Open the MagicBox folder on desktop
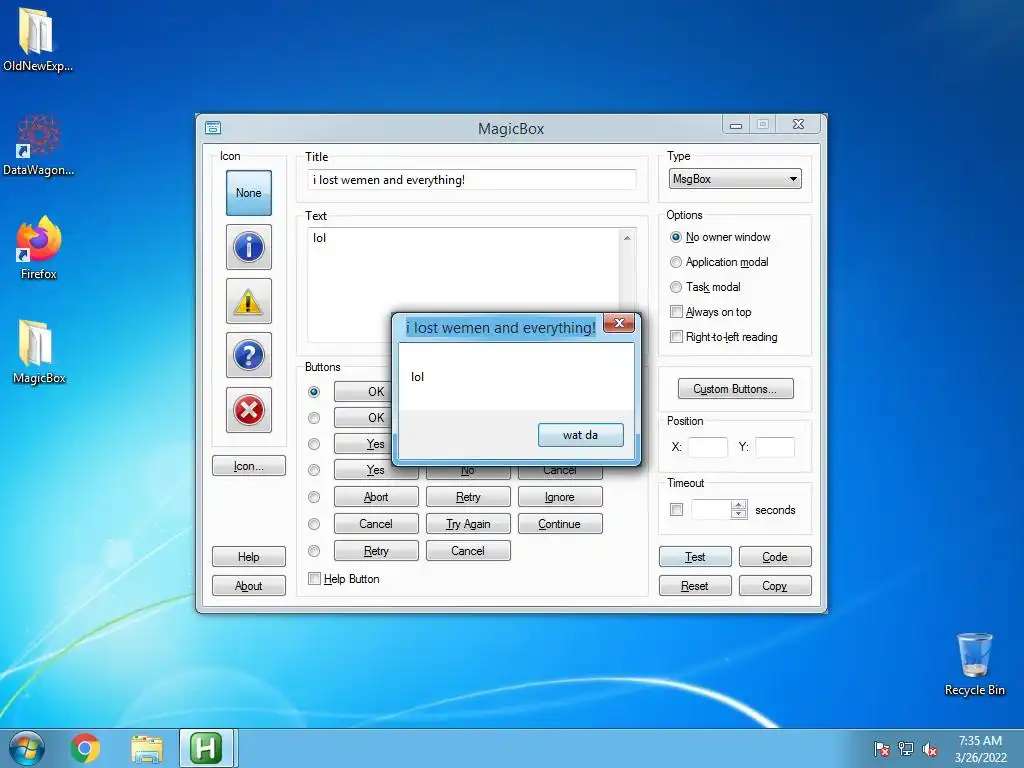 tap(39, 351)
